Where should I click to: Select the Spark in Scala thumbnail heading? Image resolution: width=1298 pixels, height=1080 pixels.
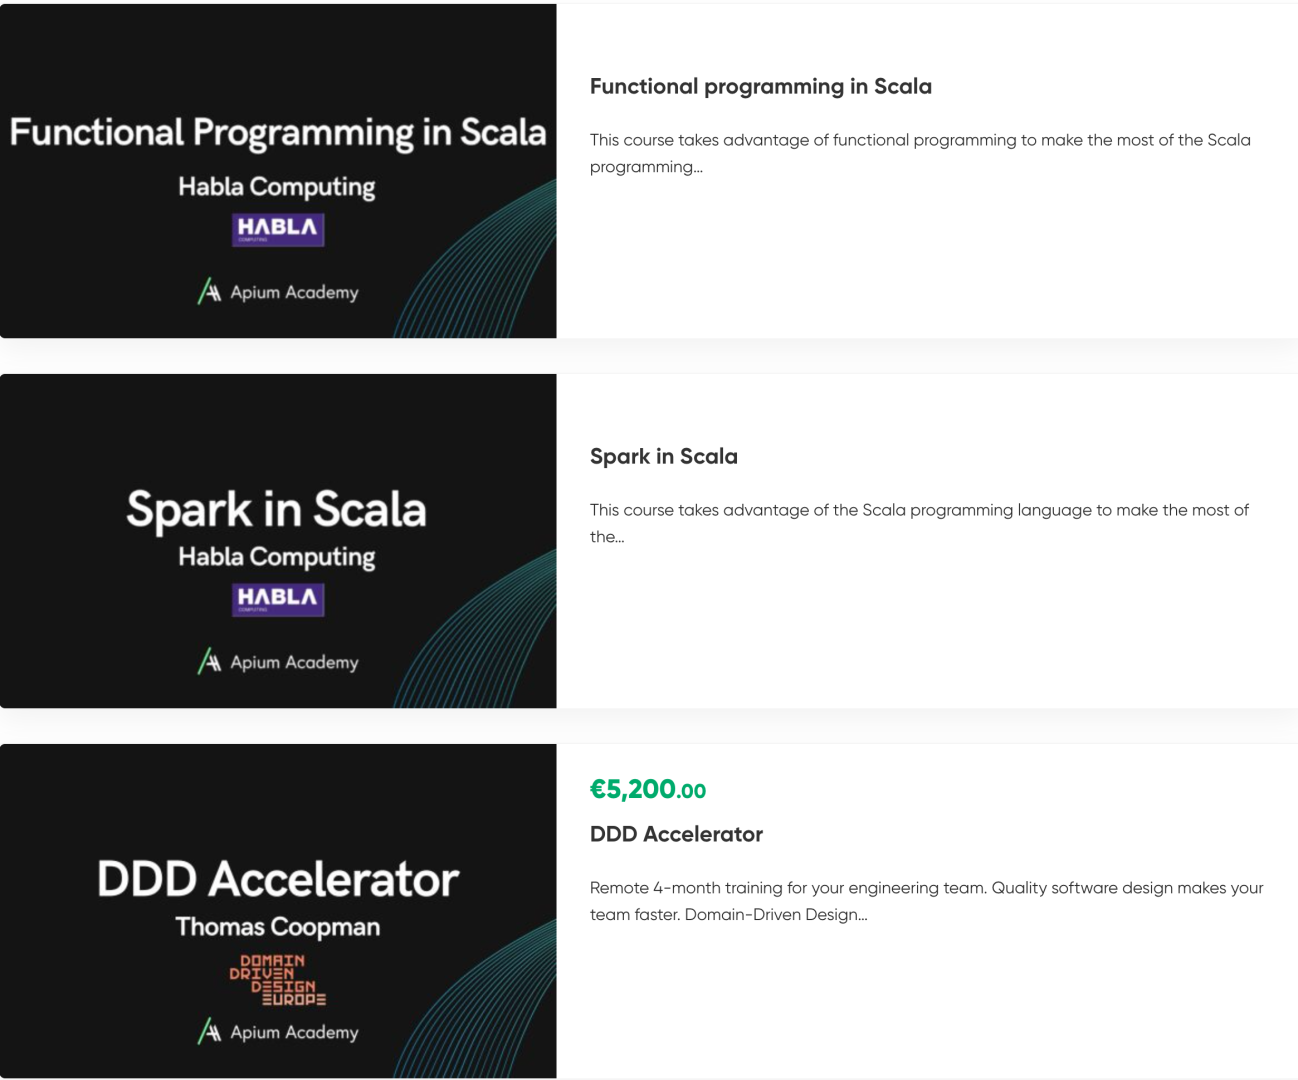coord(277,509)
